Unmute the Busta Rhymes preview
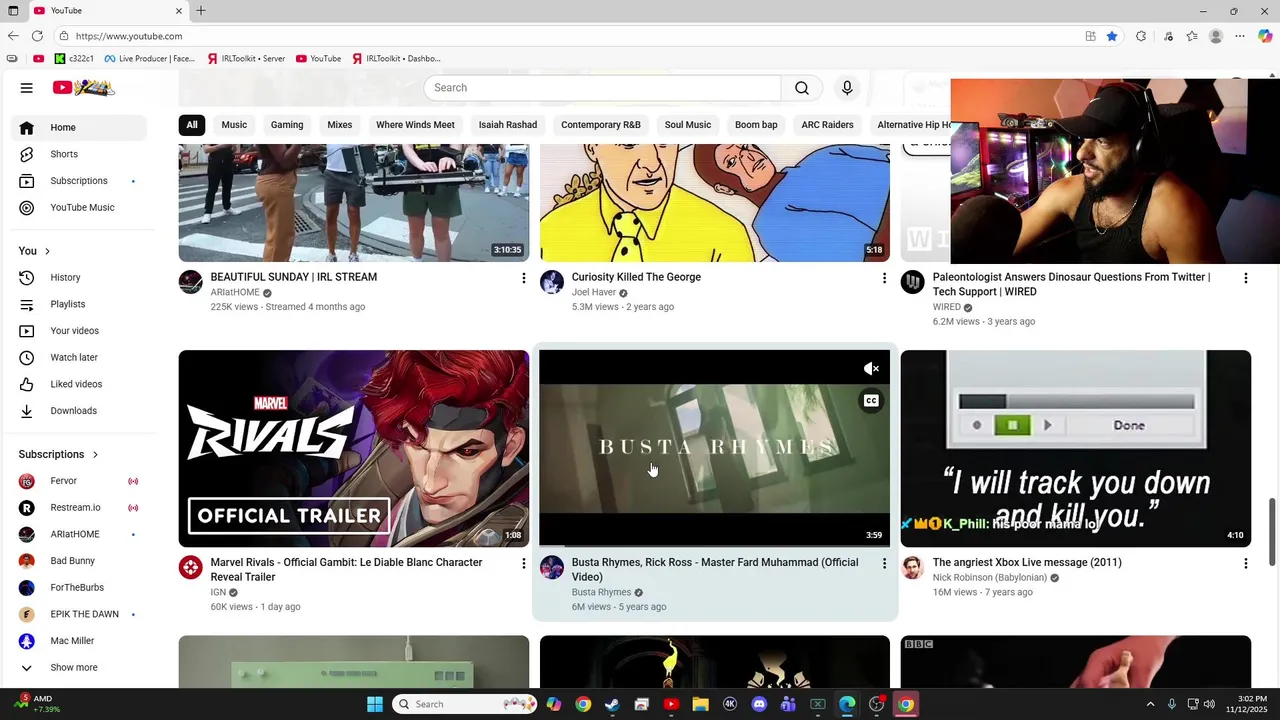Screen dimensions: 1280x720 (872, 369)
